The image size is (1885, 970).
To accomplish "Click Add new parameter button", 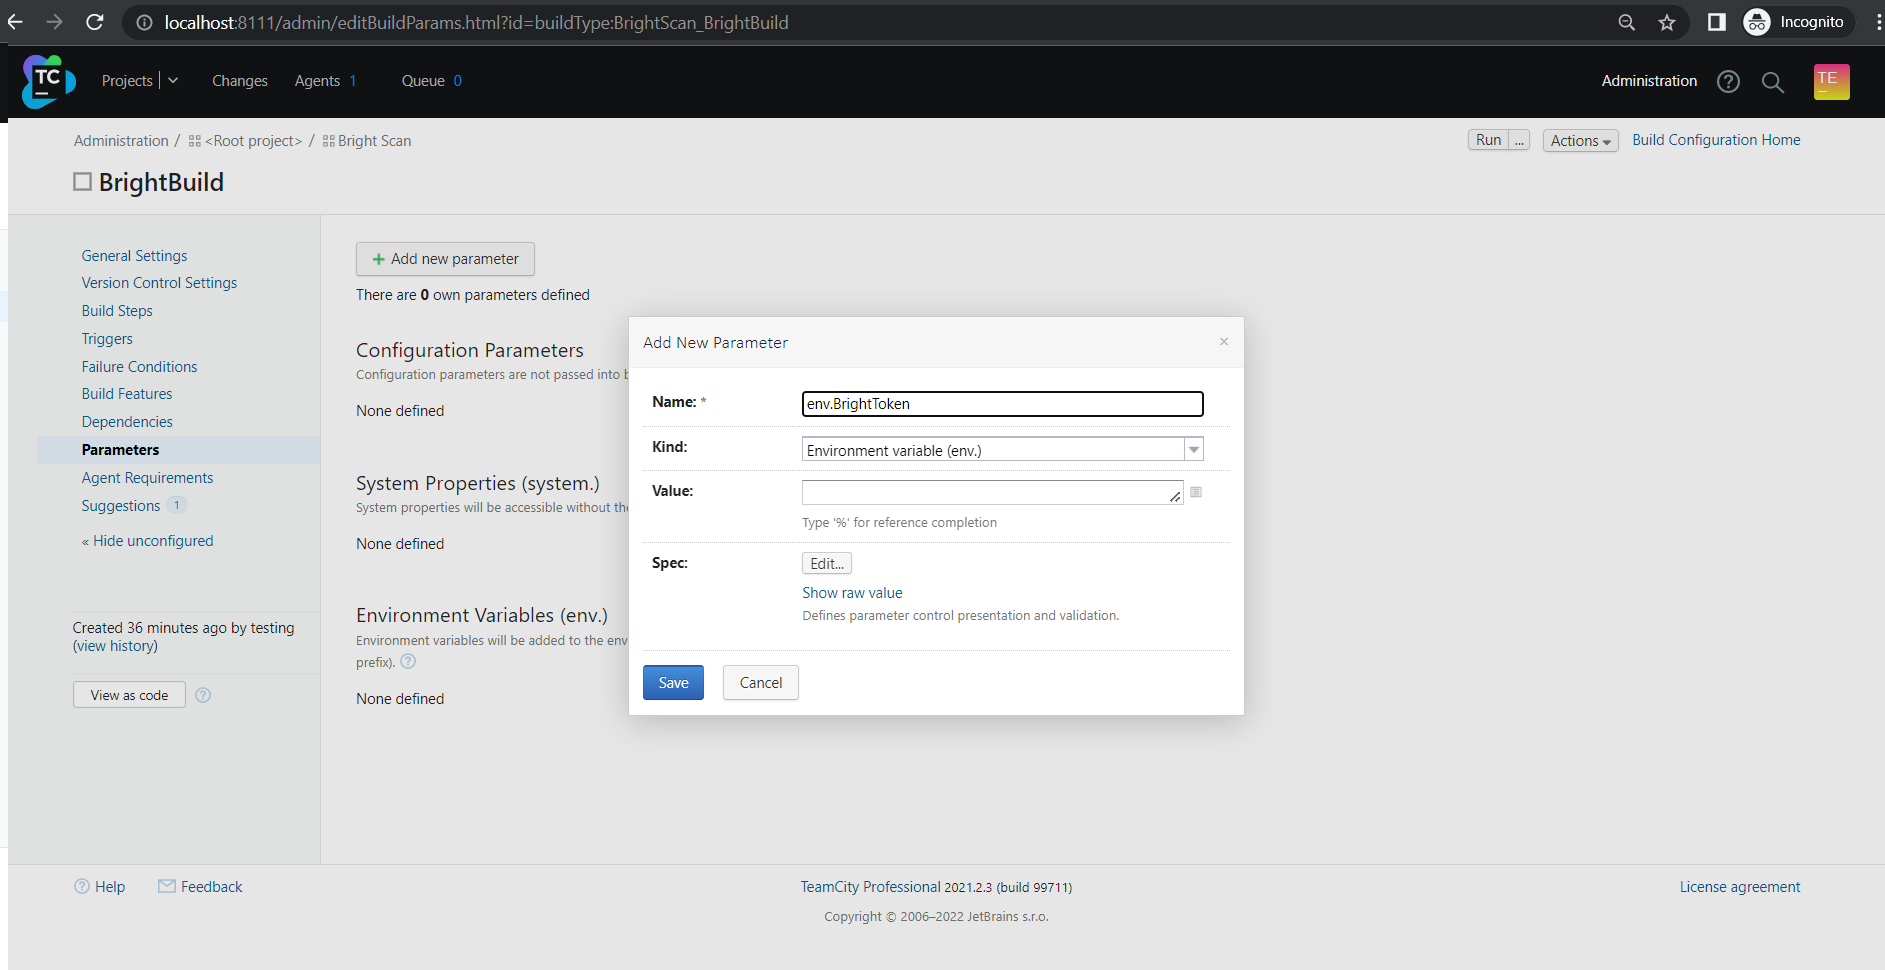I will (445, 259).
